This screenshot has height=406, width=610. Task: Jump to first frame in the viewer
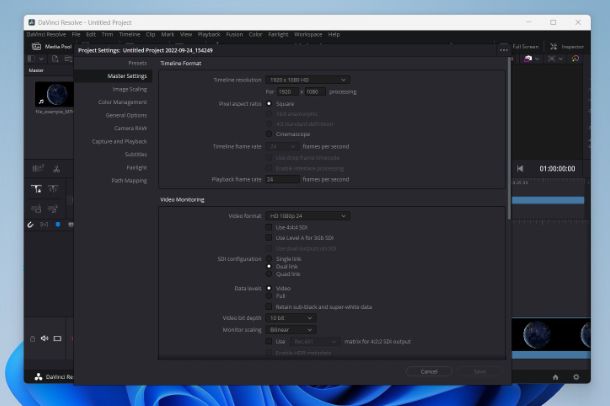point(520,168)
